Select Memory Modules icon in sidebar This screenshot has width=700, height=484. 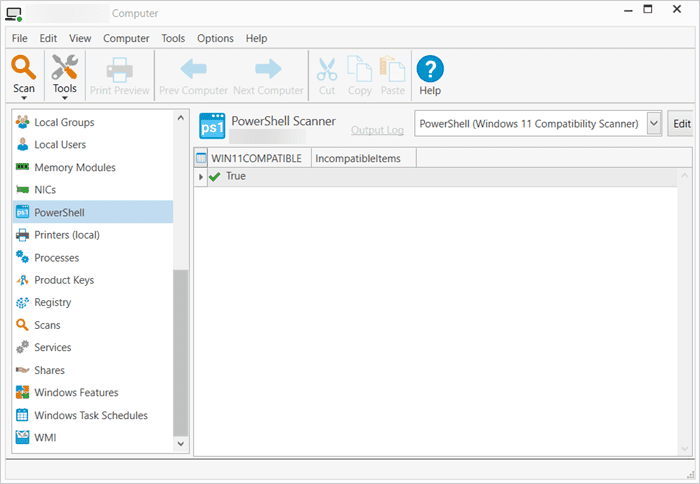(22, 167)
